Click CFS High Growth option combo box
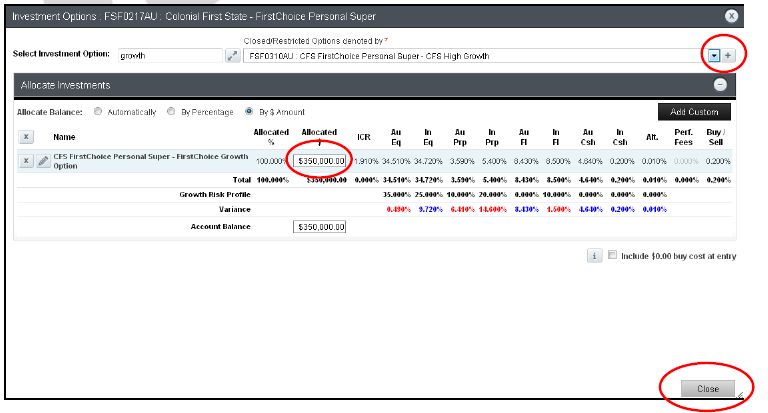This screenshot has height=413, width=768. click(475, 56)
